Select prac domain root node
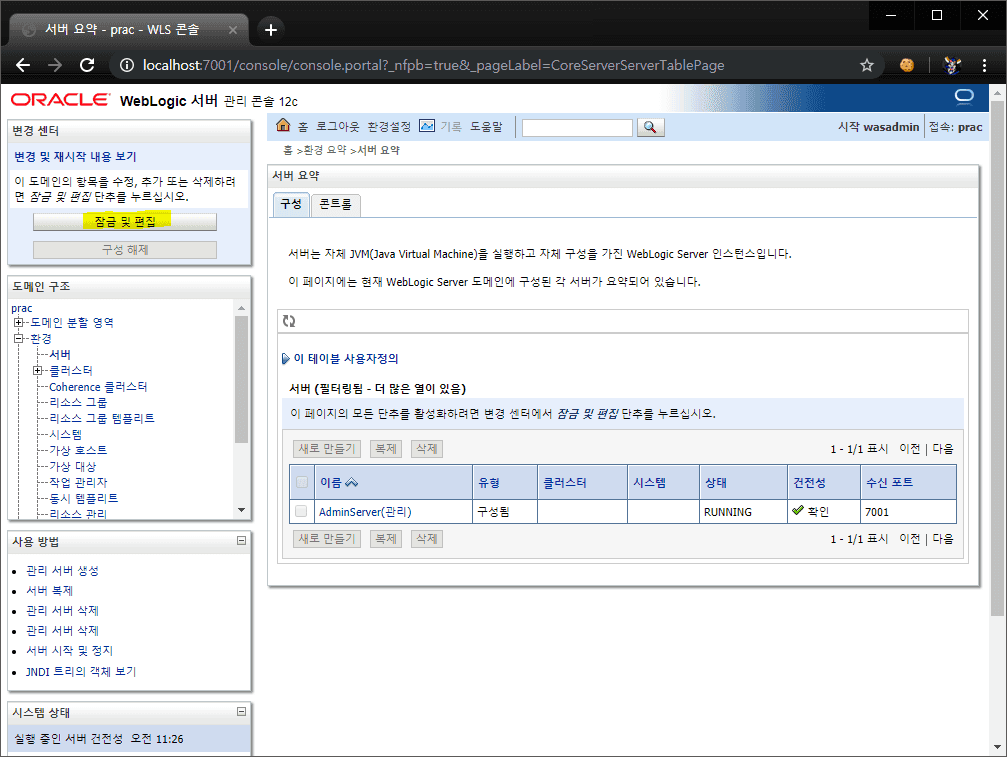Image resolution: width=1007 pixels, height=757 pixels. tap(21, 308)
